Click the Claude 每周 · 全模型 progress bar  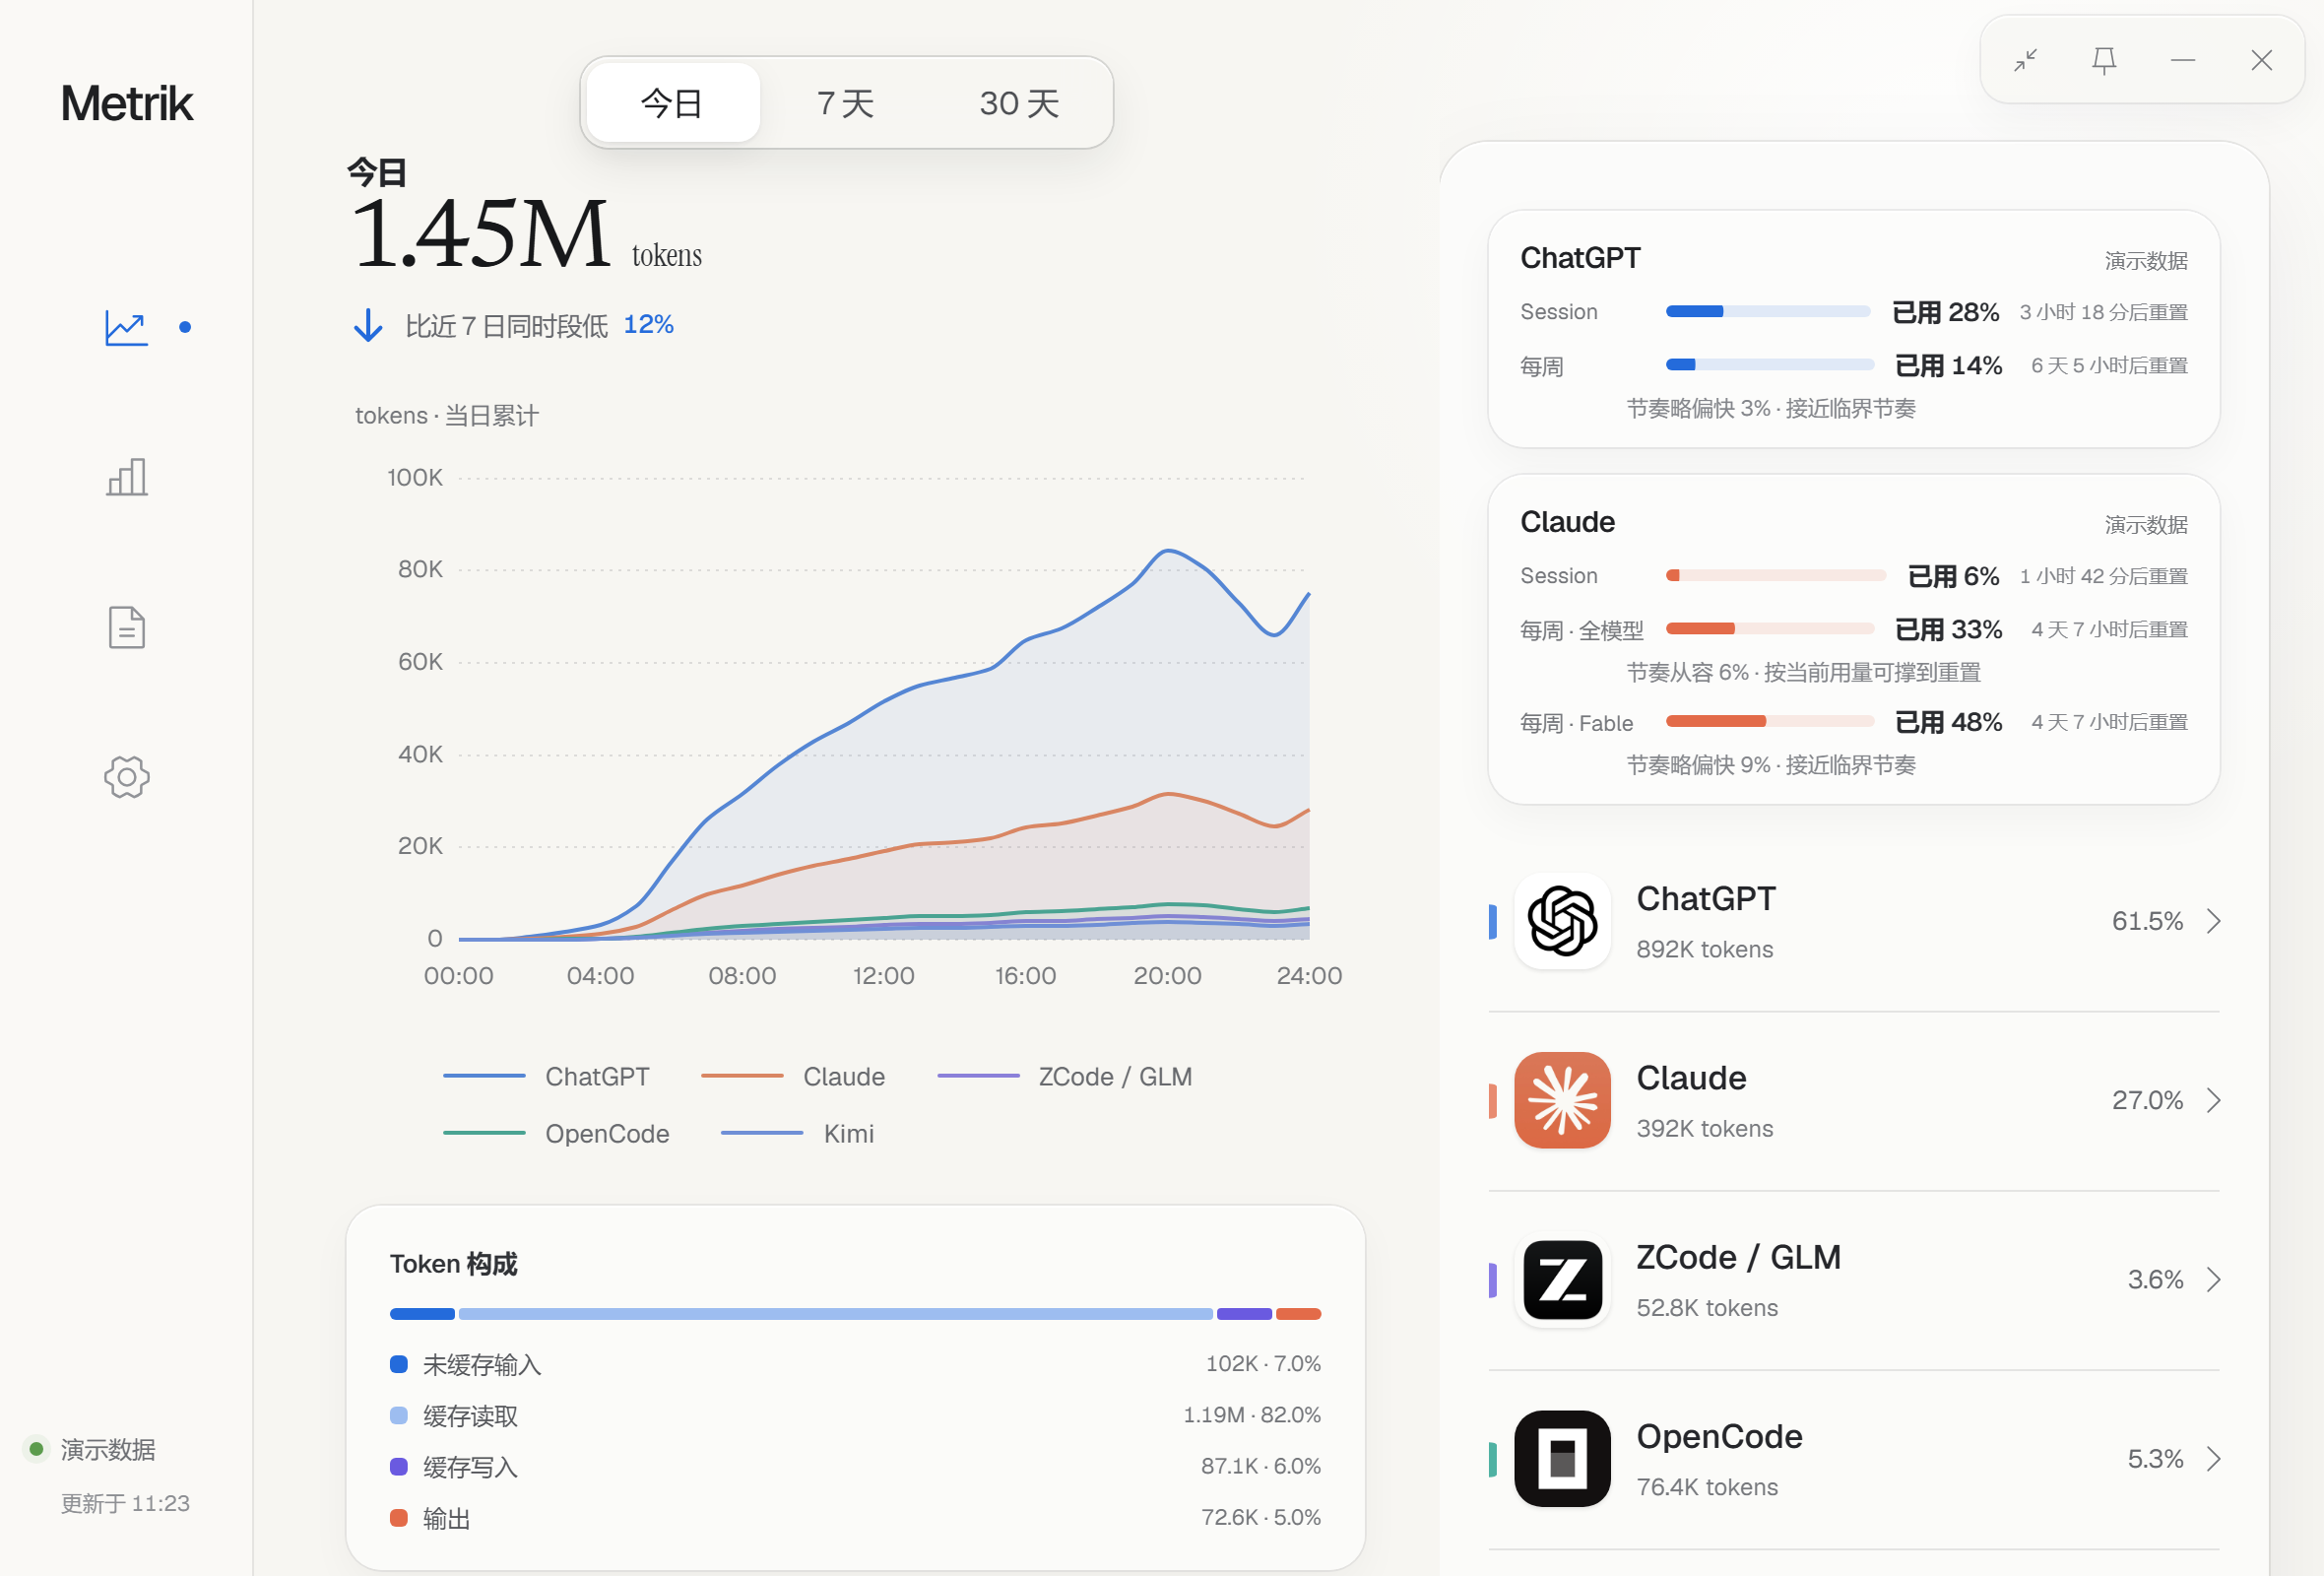[x=1769, y=628]
